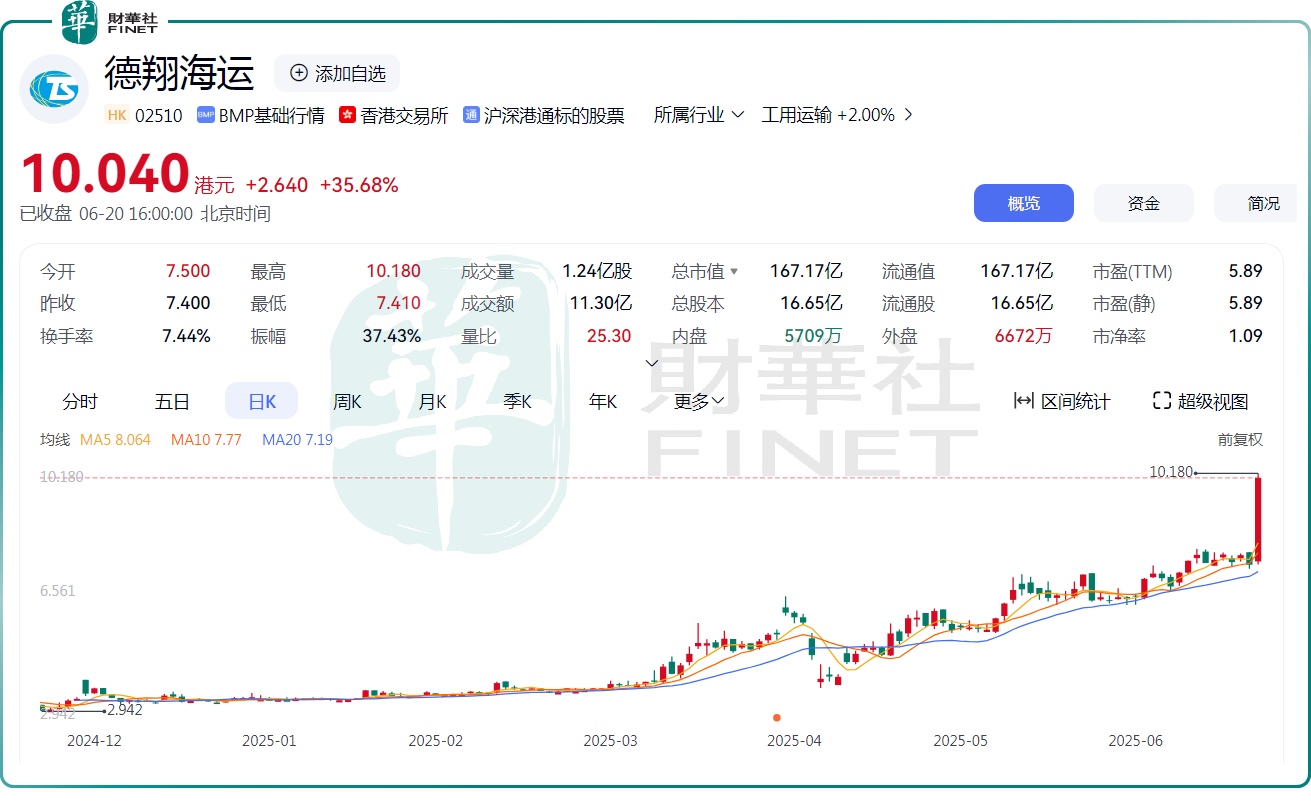Viewport: 1311px width, 808px height.
Task: Click the 2025-04 date axis label
Action: [794, 741]
